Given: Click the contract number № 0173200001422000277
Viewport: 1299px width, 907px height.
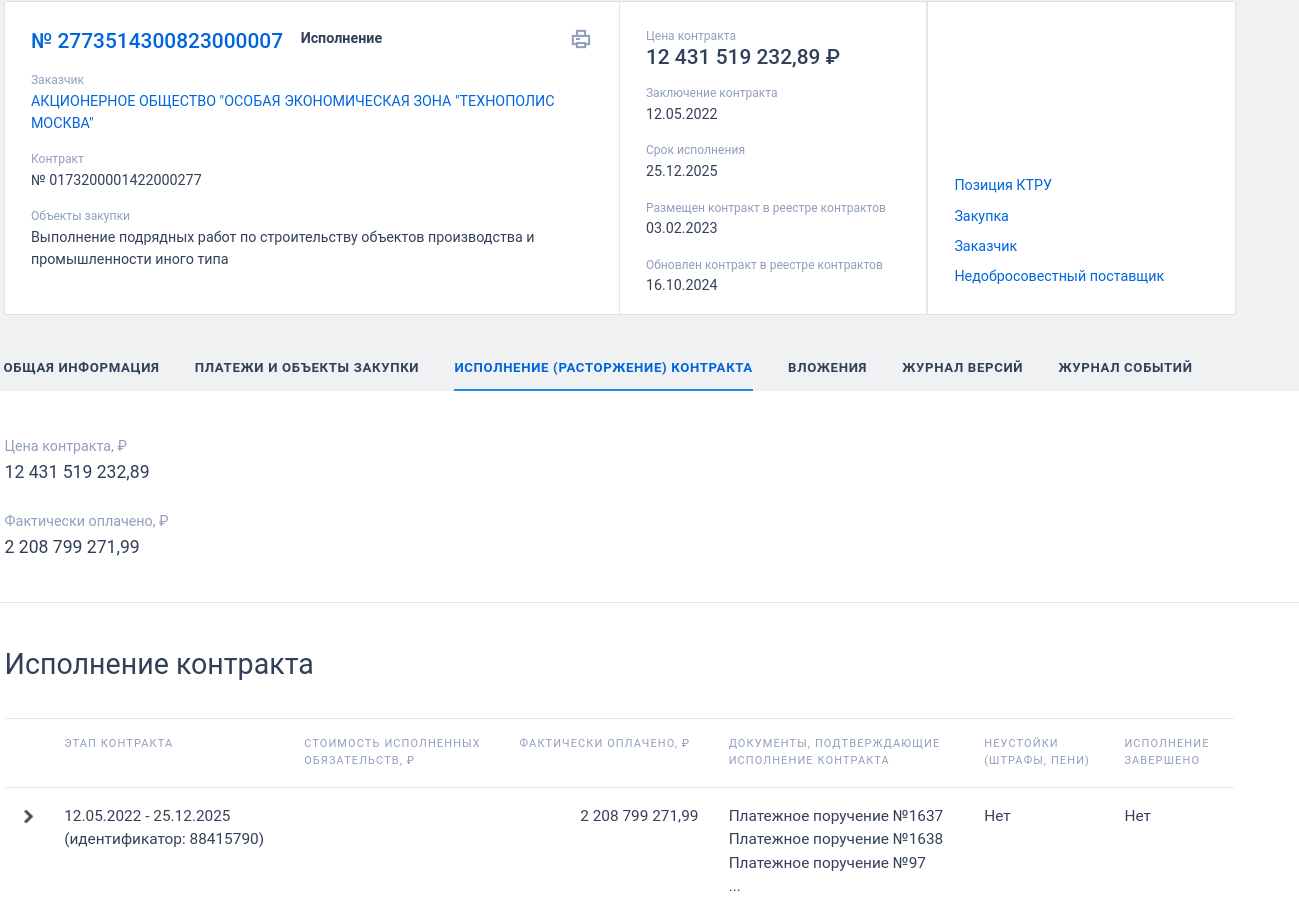Looking at the screenshot, I should 116,180.
